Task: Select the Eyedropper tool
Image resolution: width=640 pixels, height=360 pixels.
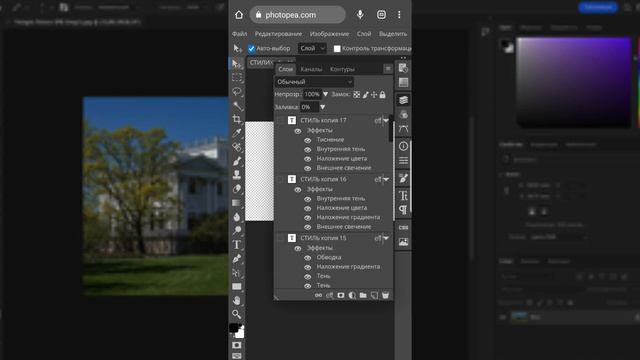Action: (237, 133)
